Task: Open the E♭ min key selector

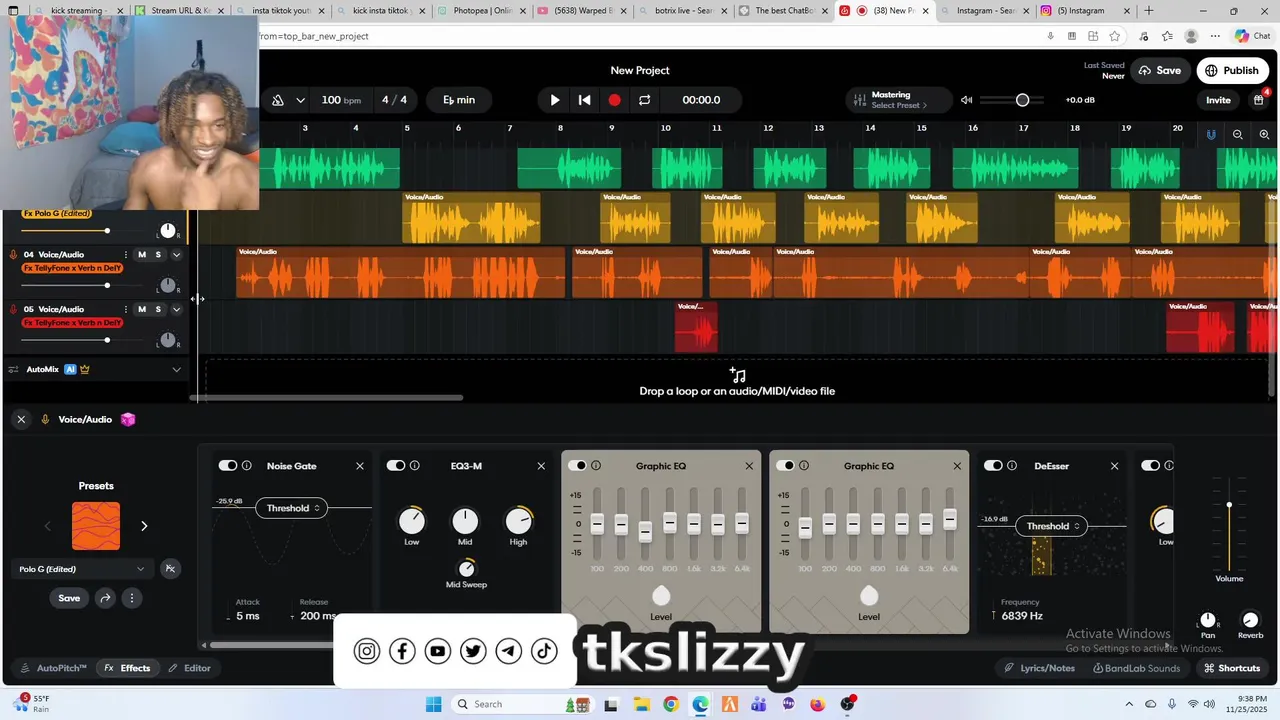Action: click(459, 100)
